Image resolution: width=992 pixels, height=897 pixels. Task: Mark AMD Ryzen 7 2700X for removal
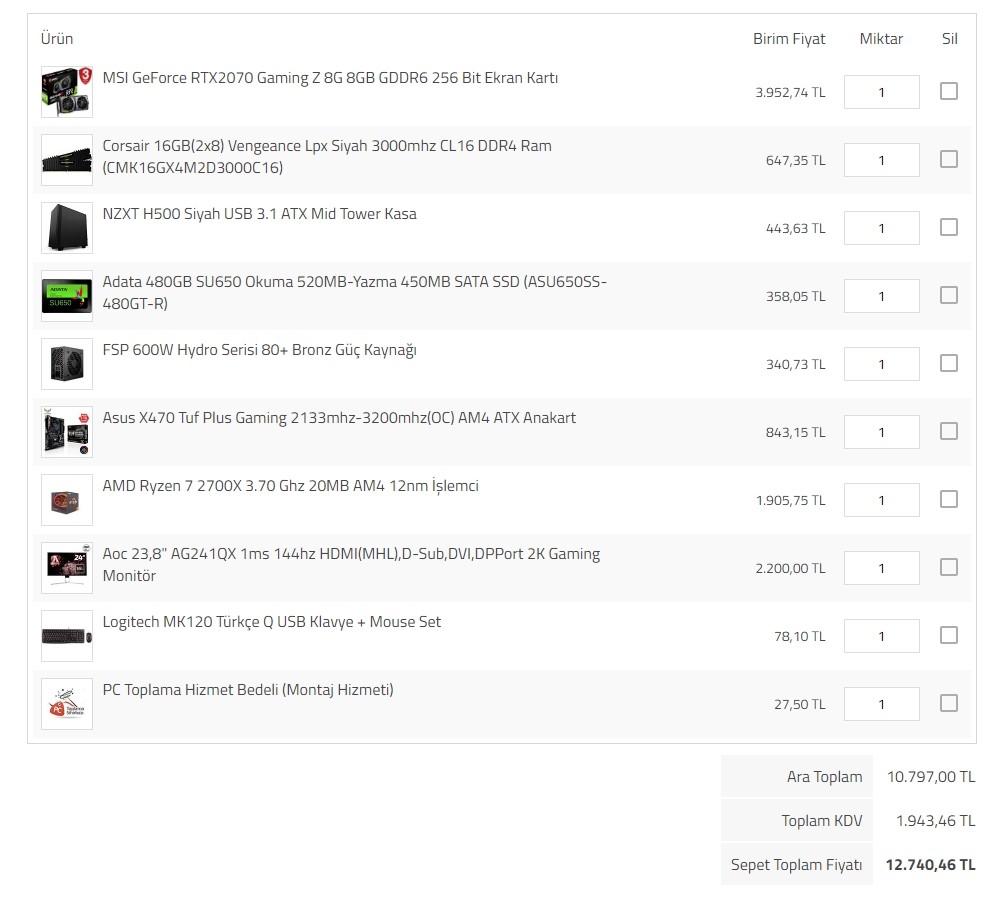tap(949, 499)
